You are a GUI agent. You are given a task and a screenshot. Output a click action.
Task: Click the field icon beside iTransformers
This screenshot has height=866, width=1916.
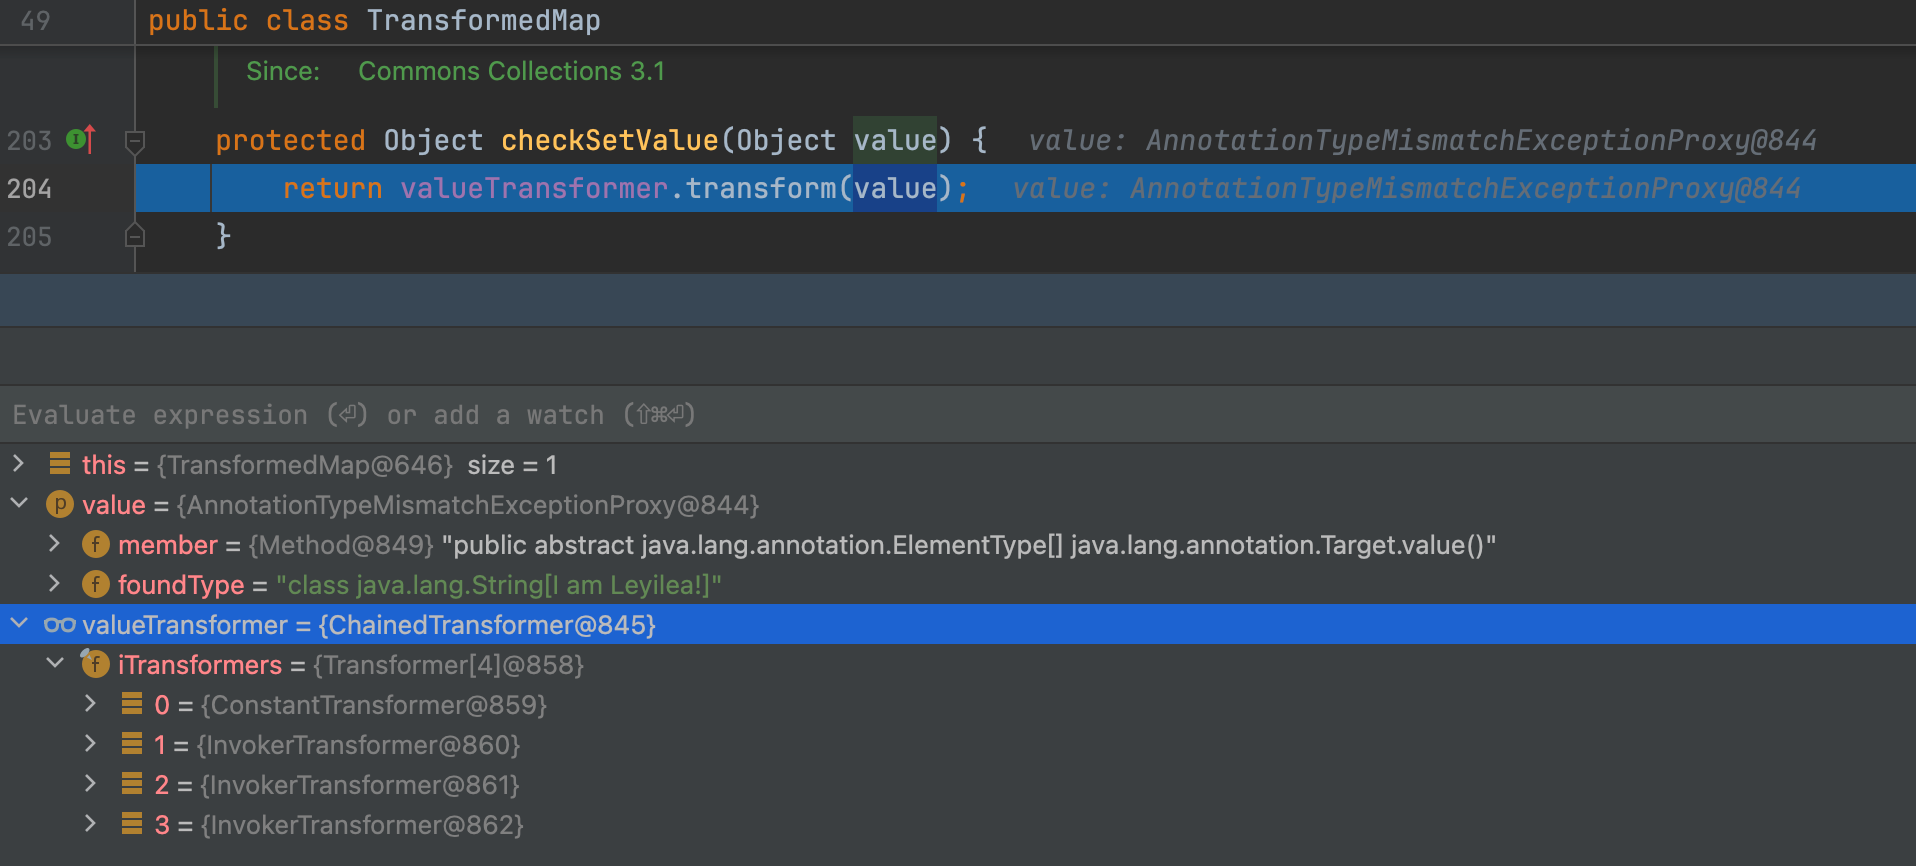pyautogui.click(x=95, y=664)
